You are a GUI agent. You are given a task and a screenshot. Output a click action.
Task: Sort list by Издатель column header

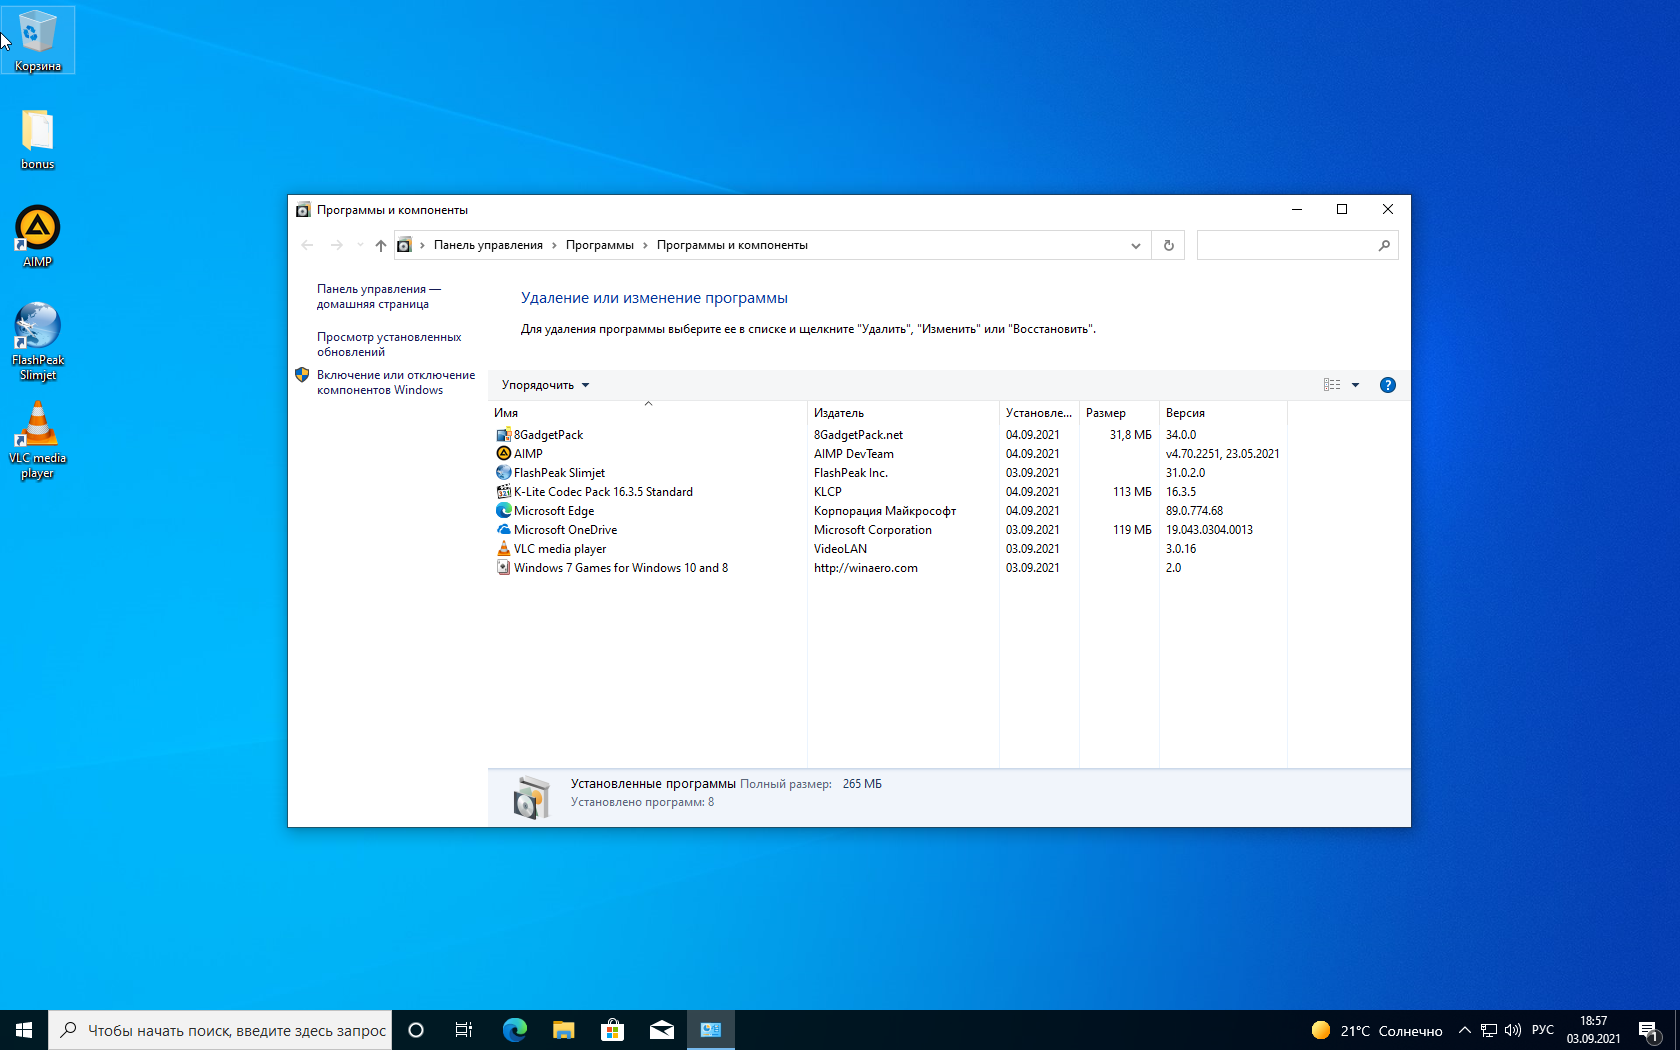coord(839,413)
